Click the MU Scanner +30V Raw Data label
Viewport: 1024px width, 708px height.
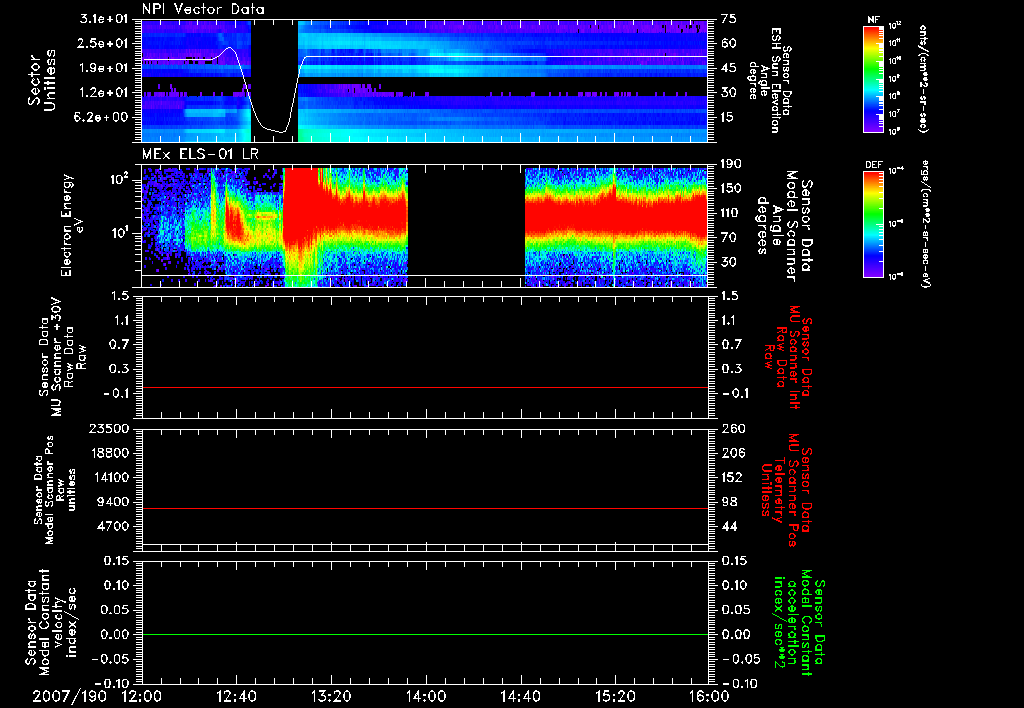point(61,357)
